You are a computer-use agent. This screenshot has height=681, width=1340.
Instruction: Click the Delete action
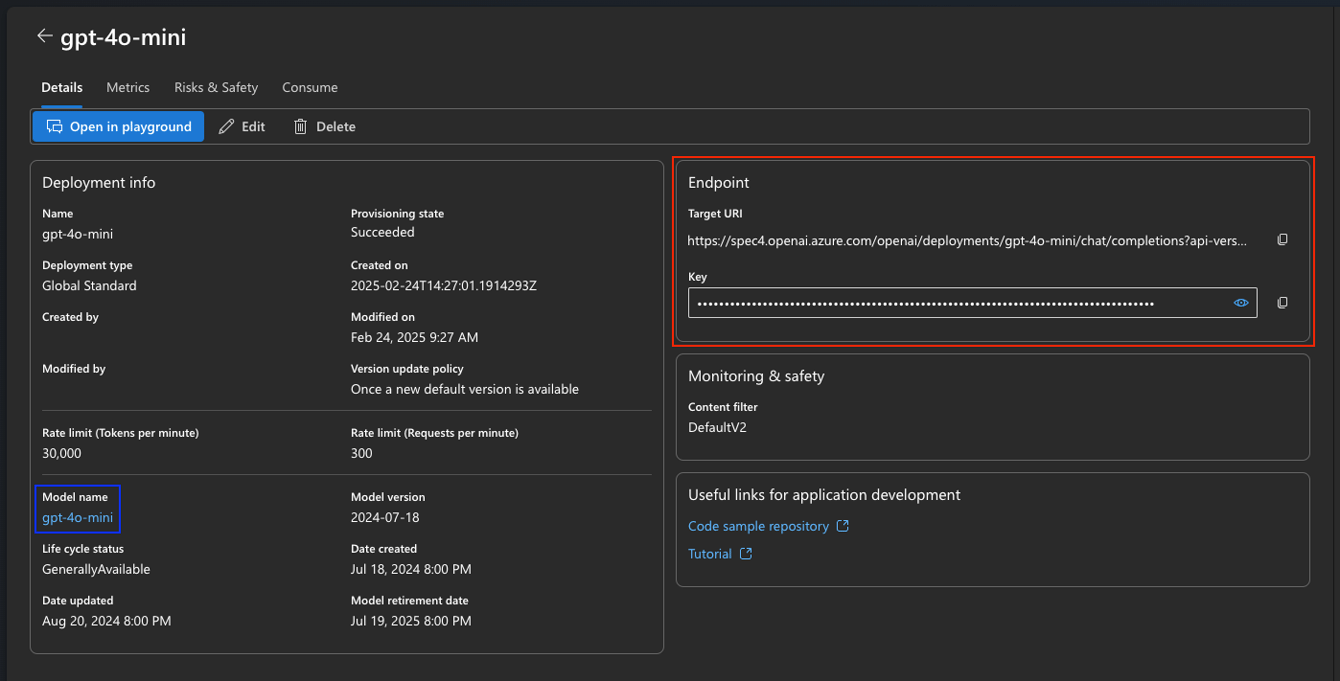coord(332,126)
